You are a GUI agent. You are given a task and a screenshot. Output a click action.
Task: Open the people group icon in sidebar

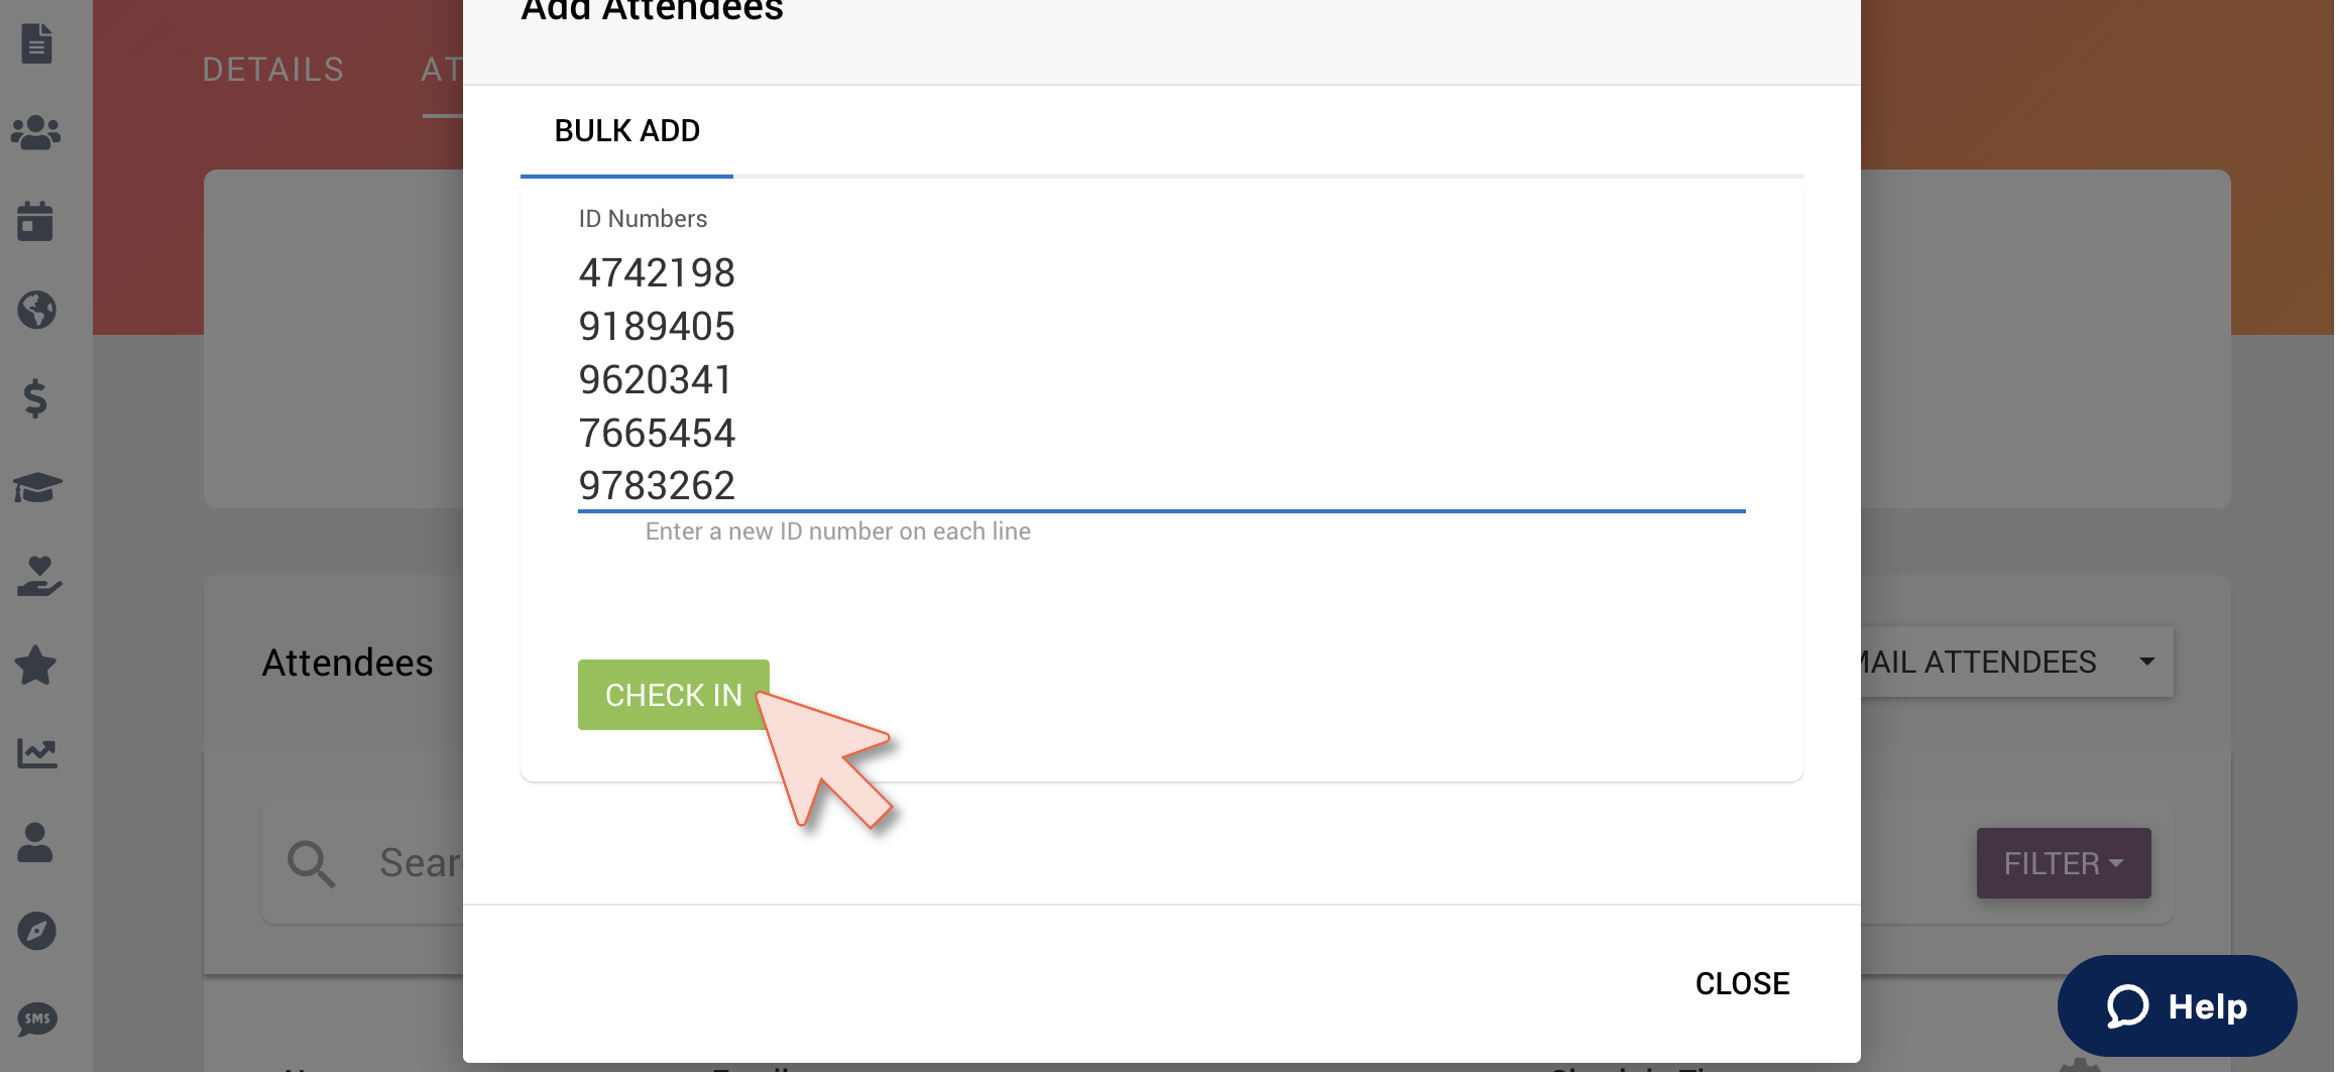click(x=36, y=133)
